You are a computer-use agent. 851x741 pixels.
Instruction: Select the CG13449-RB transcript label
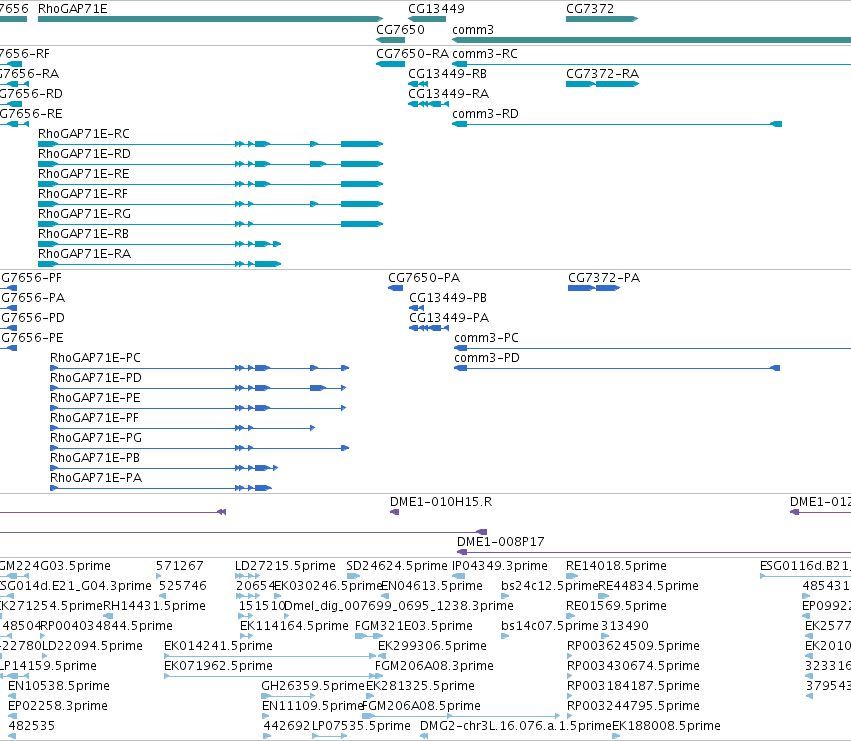pos(447,73)
